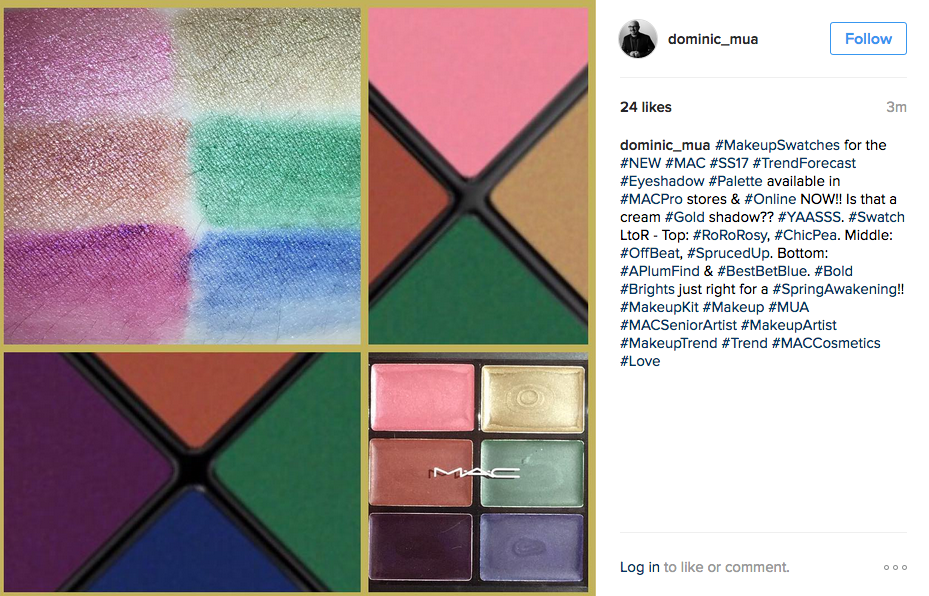Open the #MACSeniorArtist hashtag
This screenshot has height=596, width=929.
coord(678,325)
